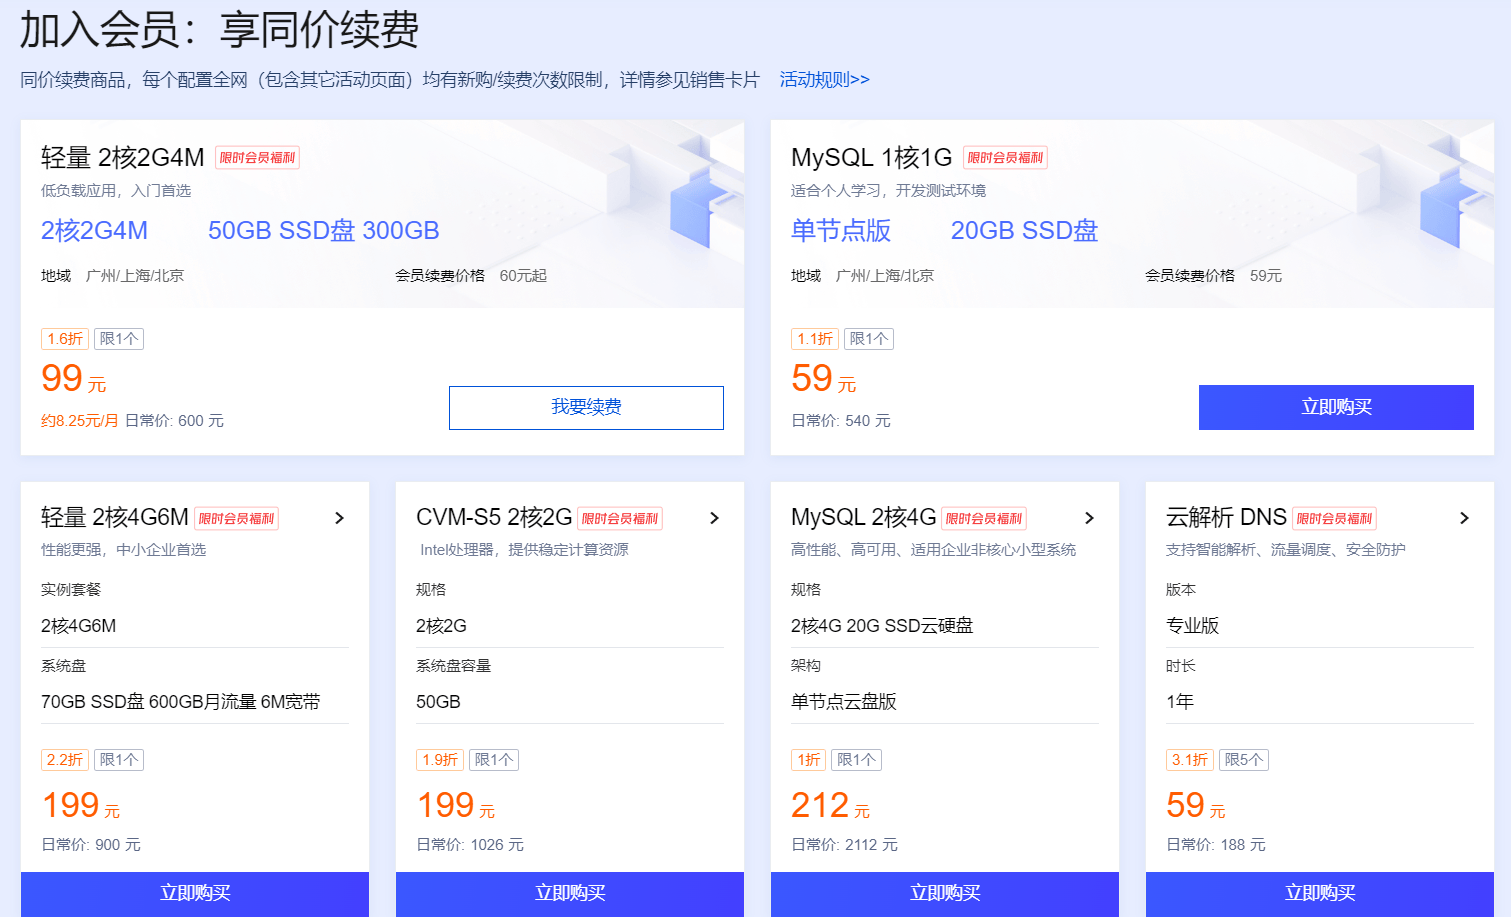Expand chevron on CVM-S5 2核2G card
The width and height of the screenshot is (1511, 917).
click(x=714, y=518)
